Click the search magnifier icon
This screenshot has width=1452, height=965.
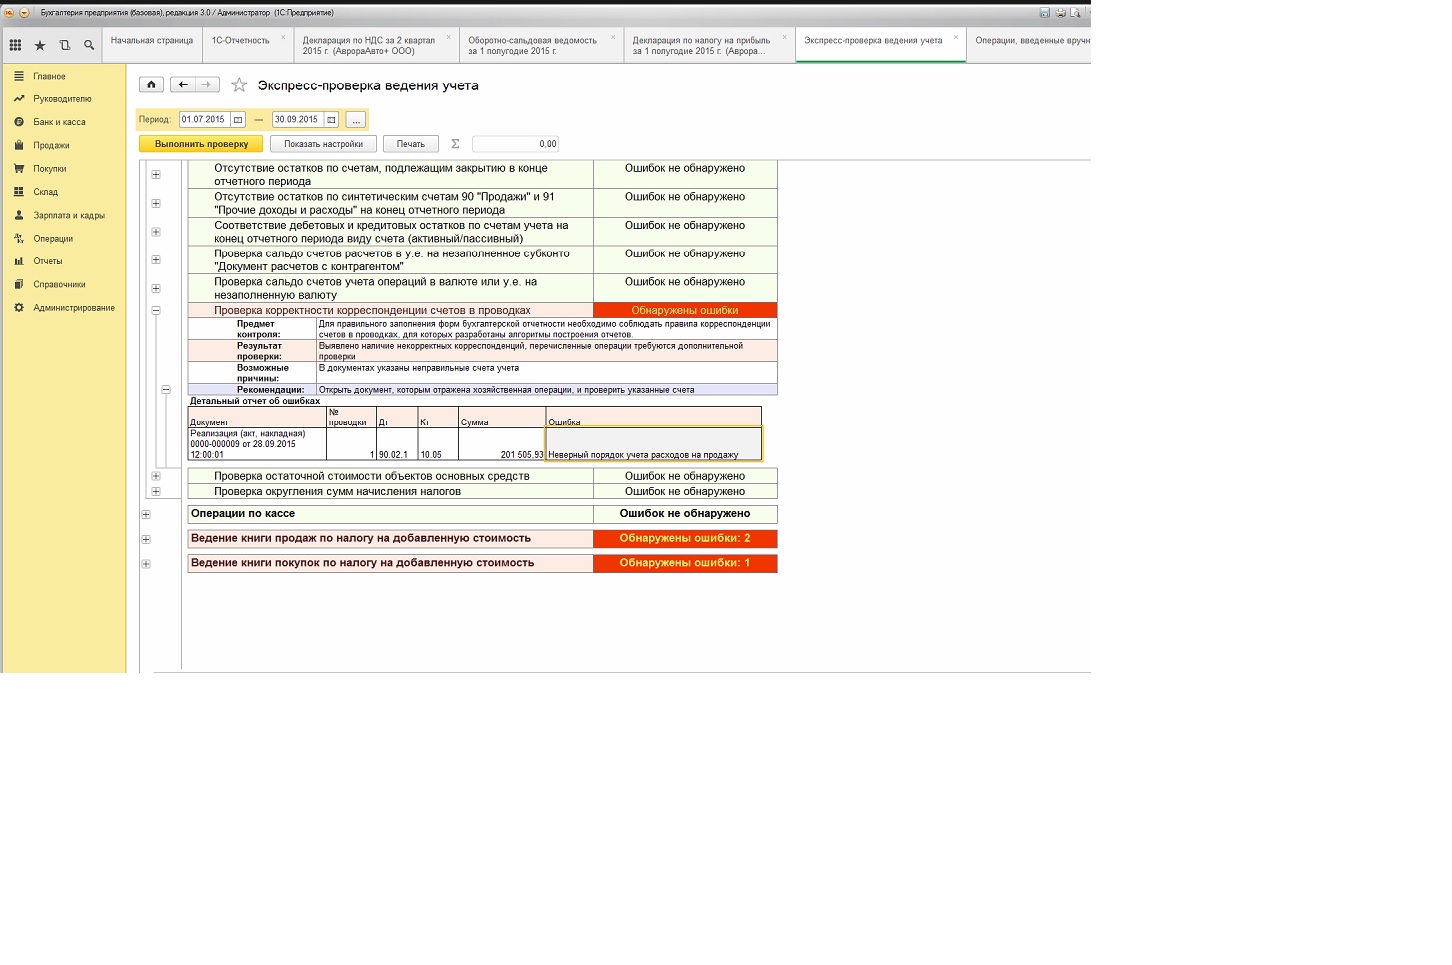[x=89, y=45]
